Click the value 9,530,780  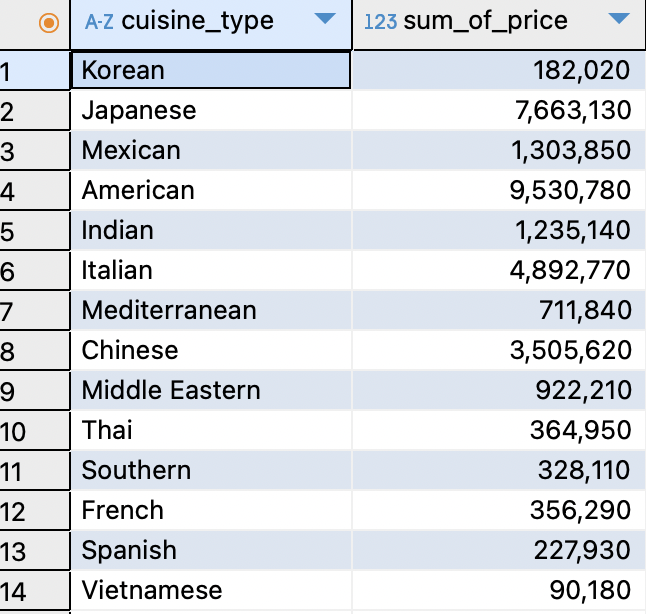tap(570, 191)
